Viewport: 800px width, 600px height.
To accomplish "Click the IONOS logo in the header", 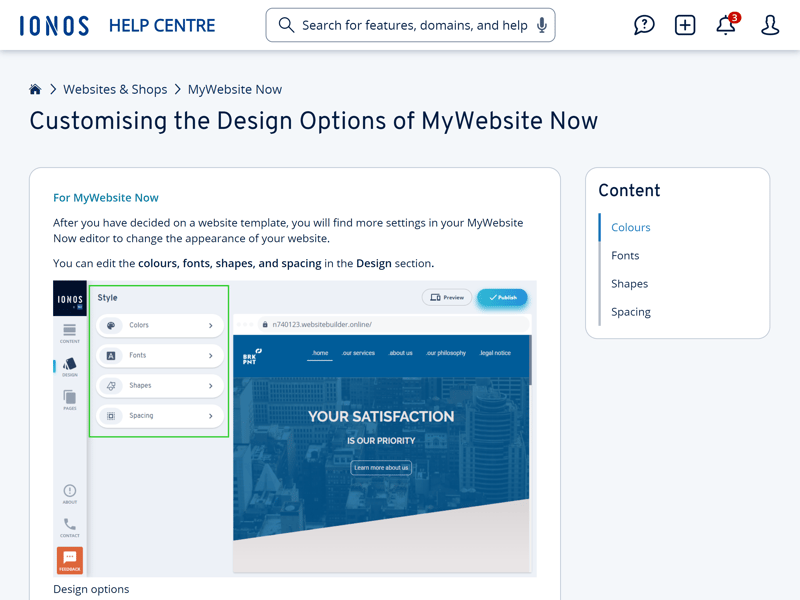I will 54,26.
